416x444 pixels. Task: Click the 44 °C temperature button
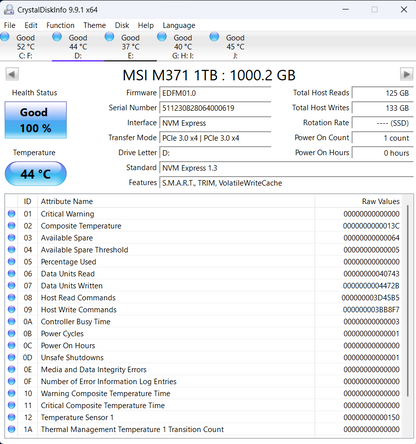click(36, 174)
